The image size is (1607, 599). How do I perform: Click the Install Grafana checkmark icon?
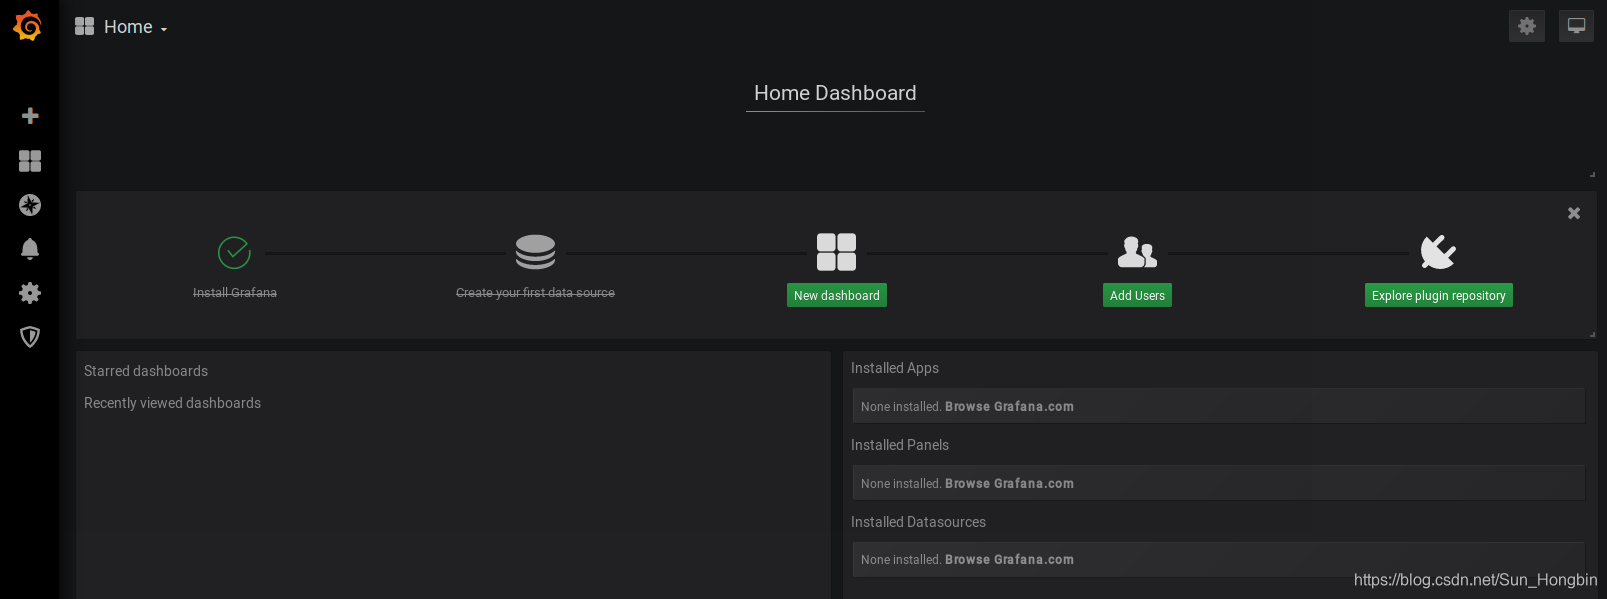point(234,253)
